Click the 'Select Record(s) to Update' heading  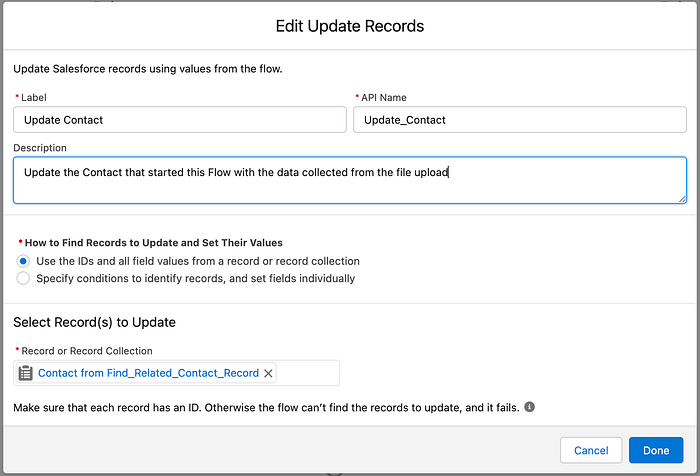tap(94, 322)
